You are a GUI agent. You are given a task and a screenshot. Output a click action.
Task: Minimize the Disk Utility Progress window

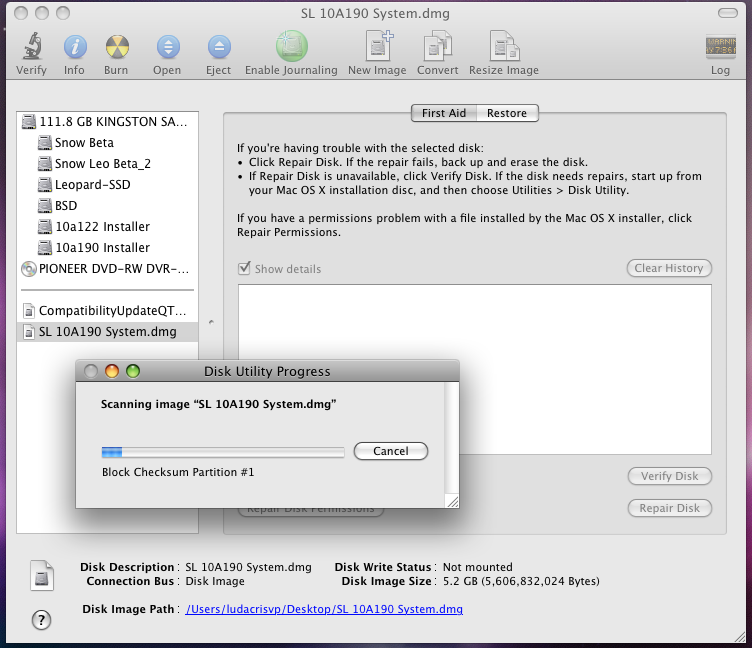tap(112, 371)
